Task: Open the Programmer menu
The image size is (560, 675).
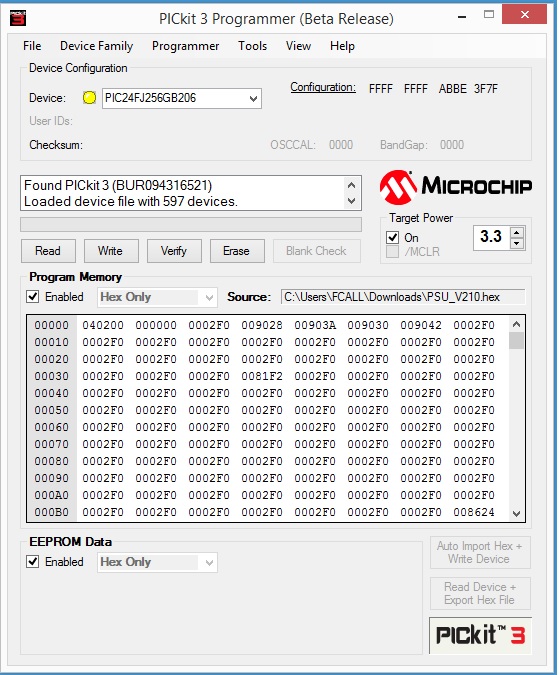Action: 186,46
